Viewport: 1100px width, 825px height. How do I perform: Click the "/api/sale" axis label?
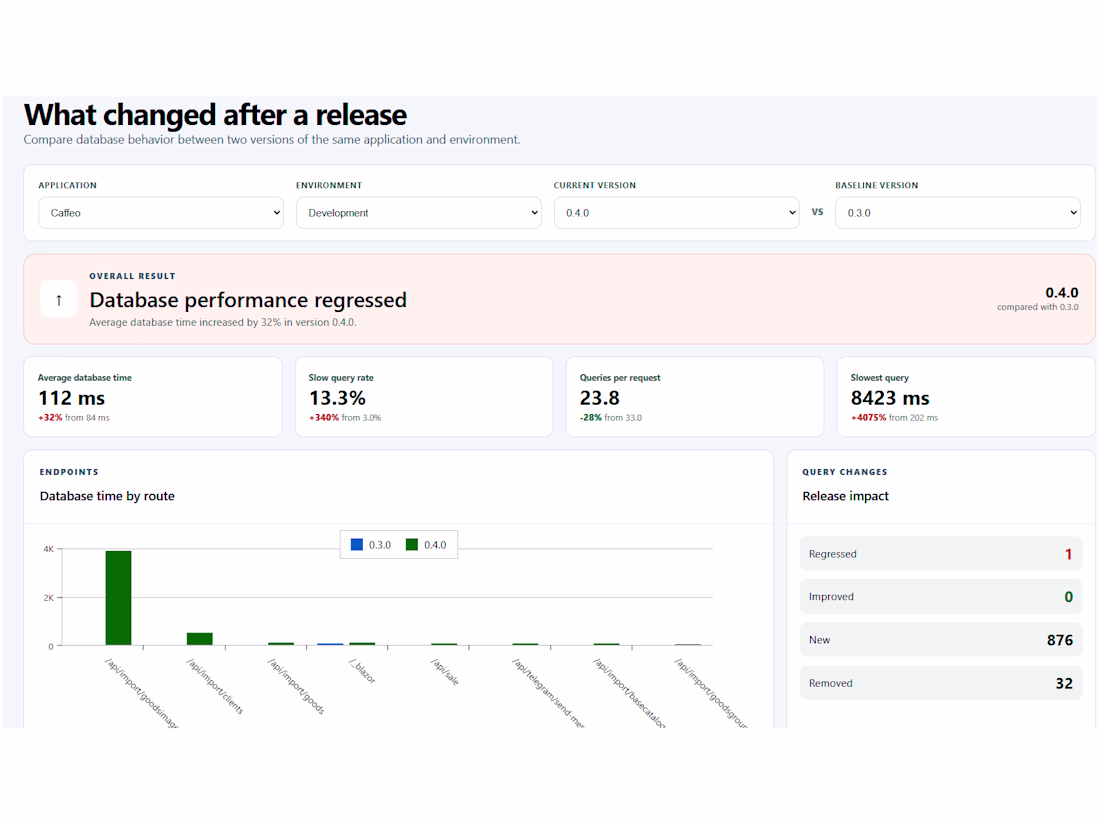click(x=445, y=672)
